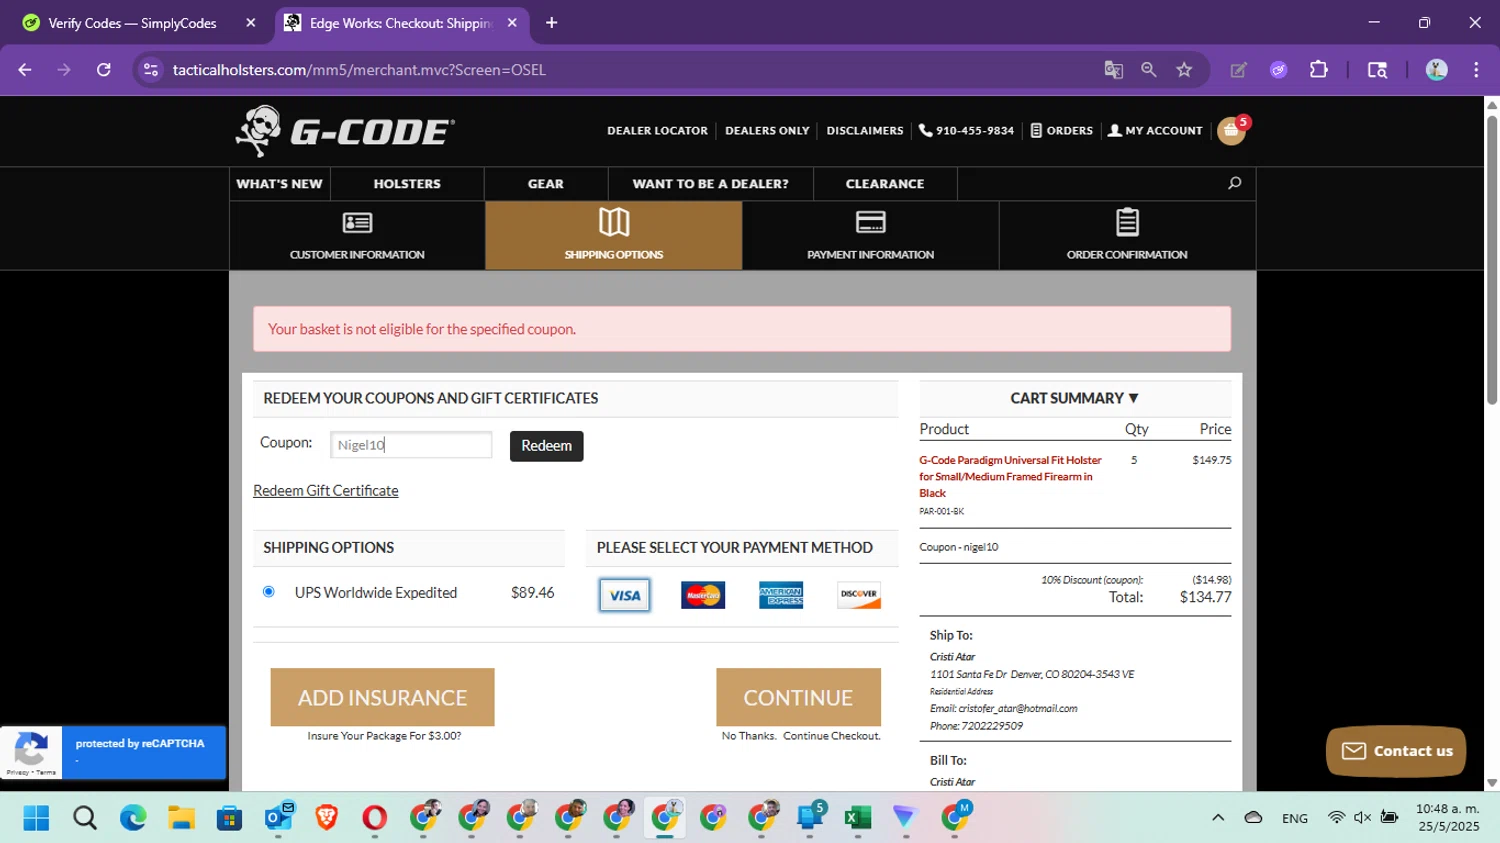
Task: Select the Discover payment card
Action: click(859, 595)
